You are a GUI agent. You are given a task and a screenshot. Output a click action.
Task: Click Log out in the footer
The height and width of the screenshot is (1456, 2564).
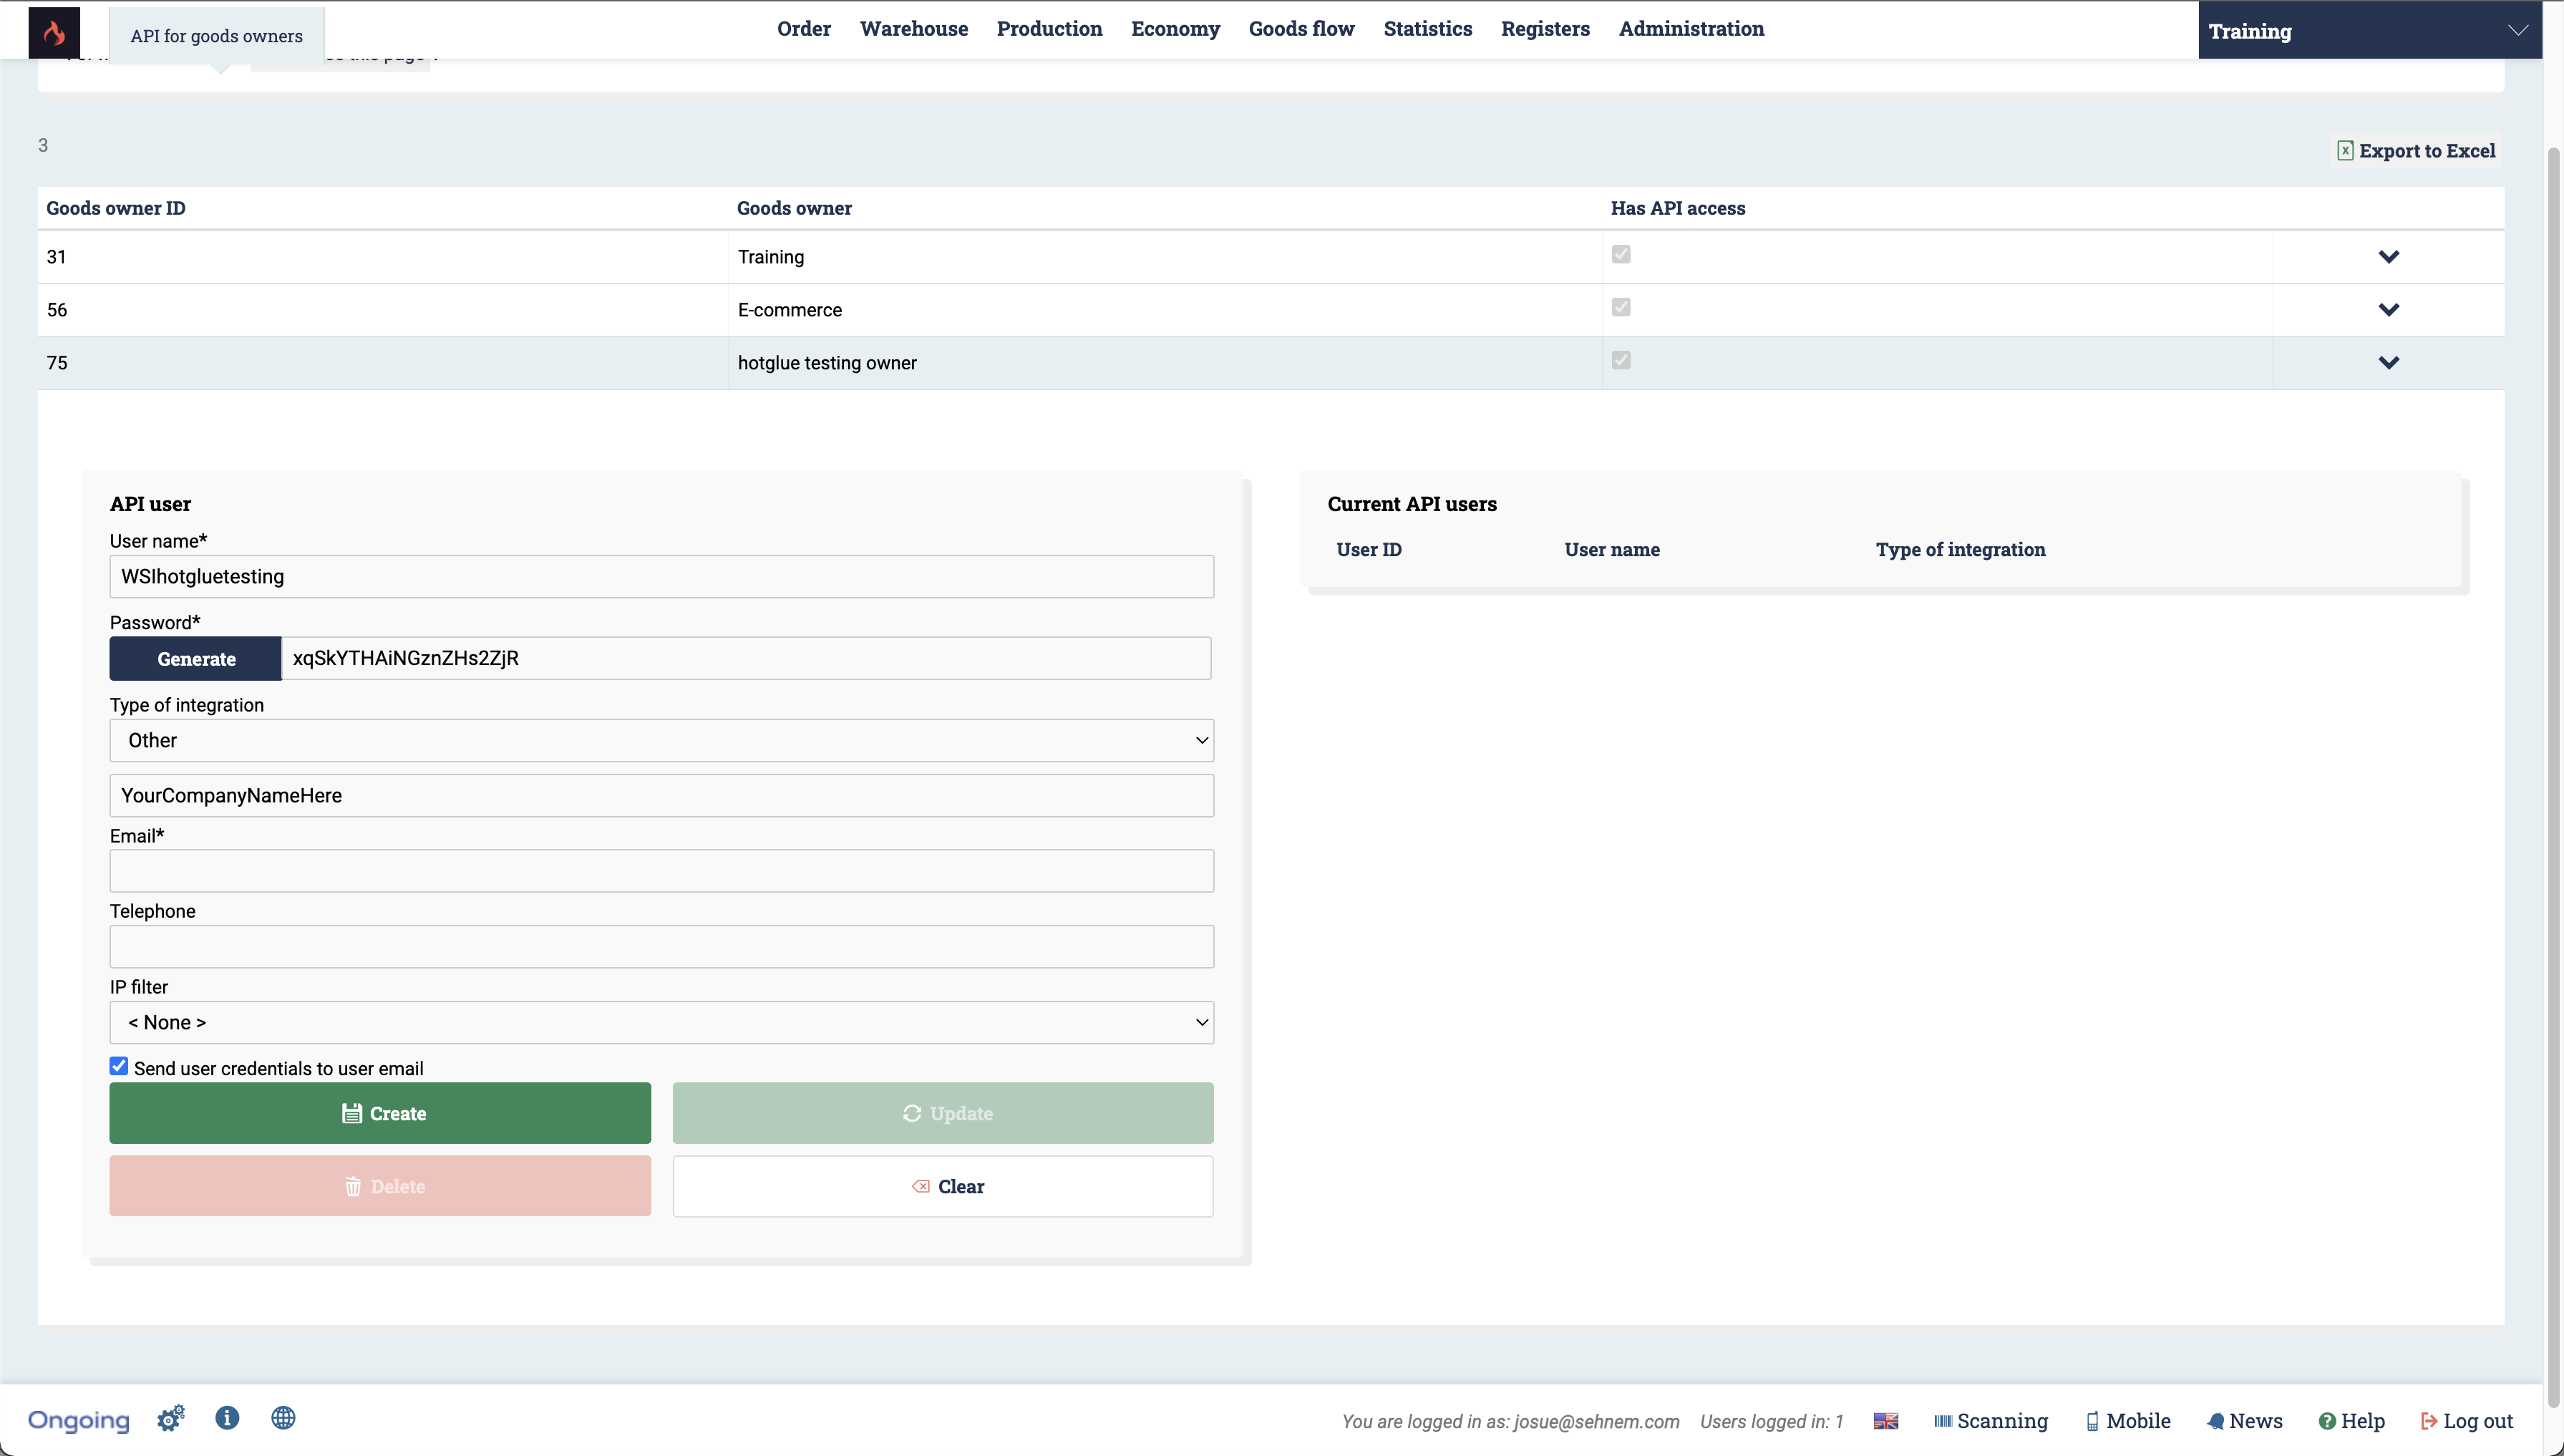(x=2466, y=1421)
